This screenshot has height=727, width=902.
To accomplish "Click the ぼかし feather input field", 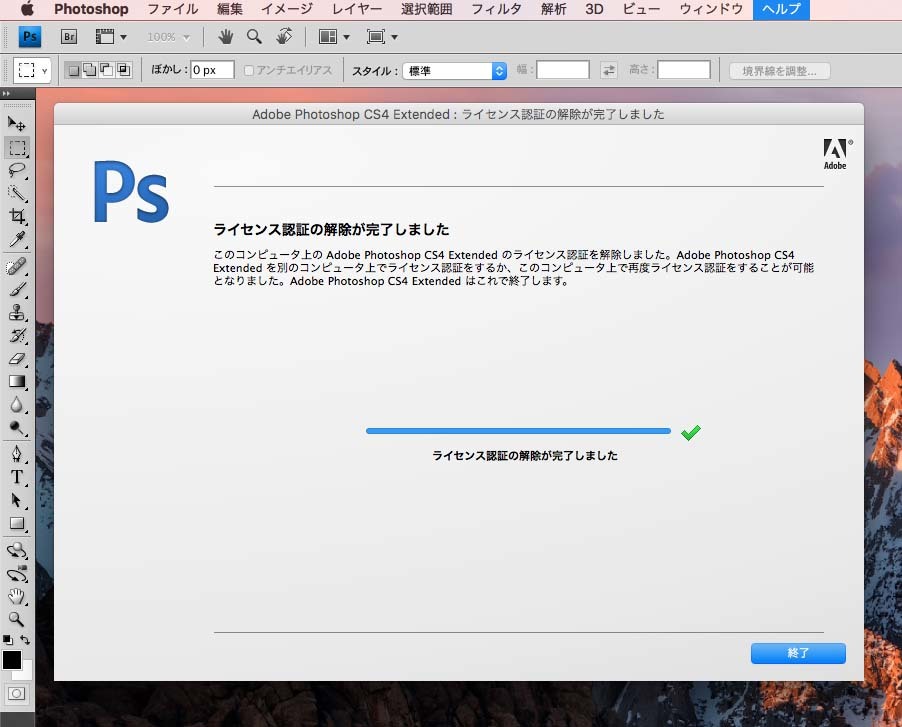I will click(x=212, y=71).
